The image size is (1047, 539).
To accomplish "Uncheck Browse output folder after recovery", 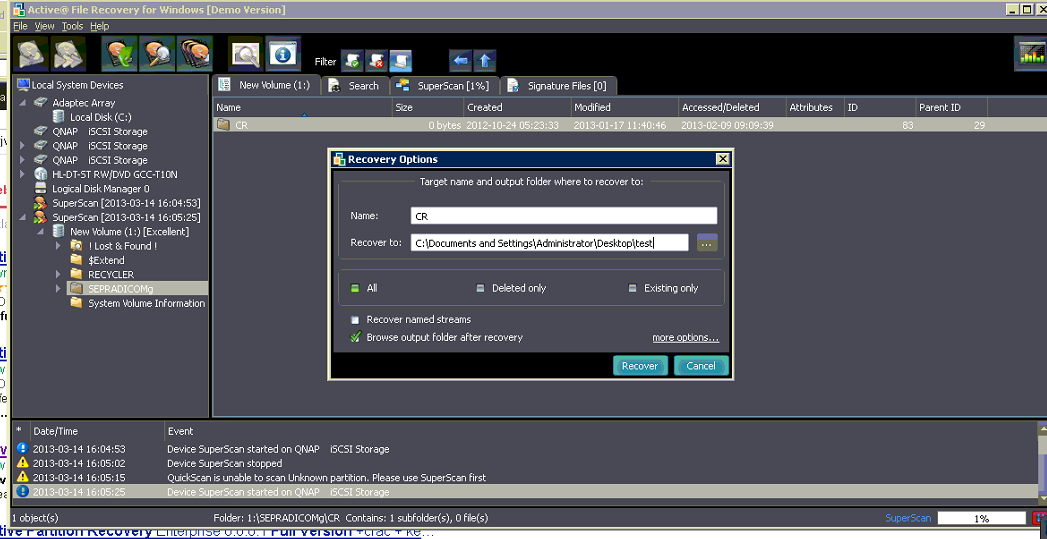I will coord(355,337).
